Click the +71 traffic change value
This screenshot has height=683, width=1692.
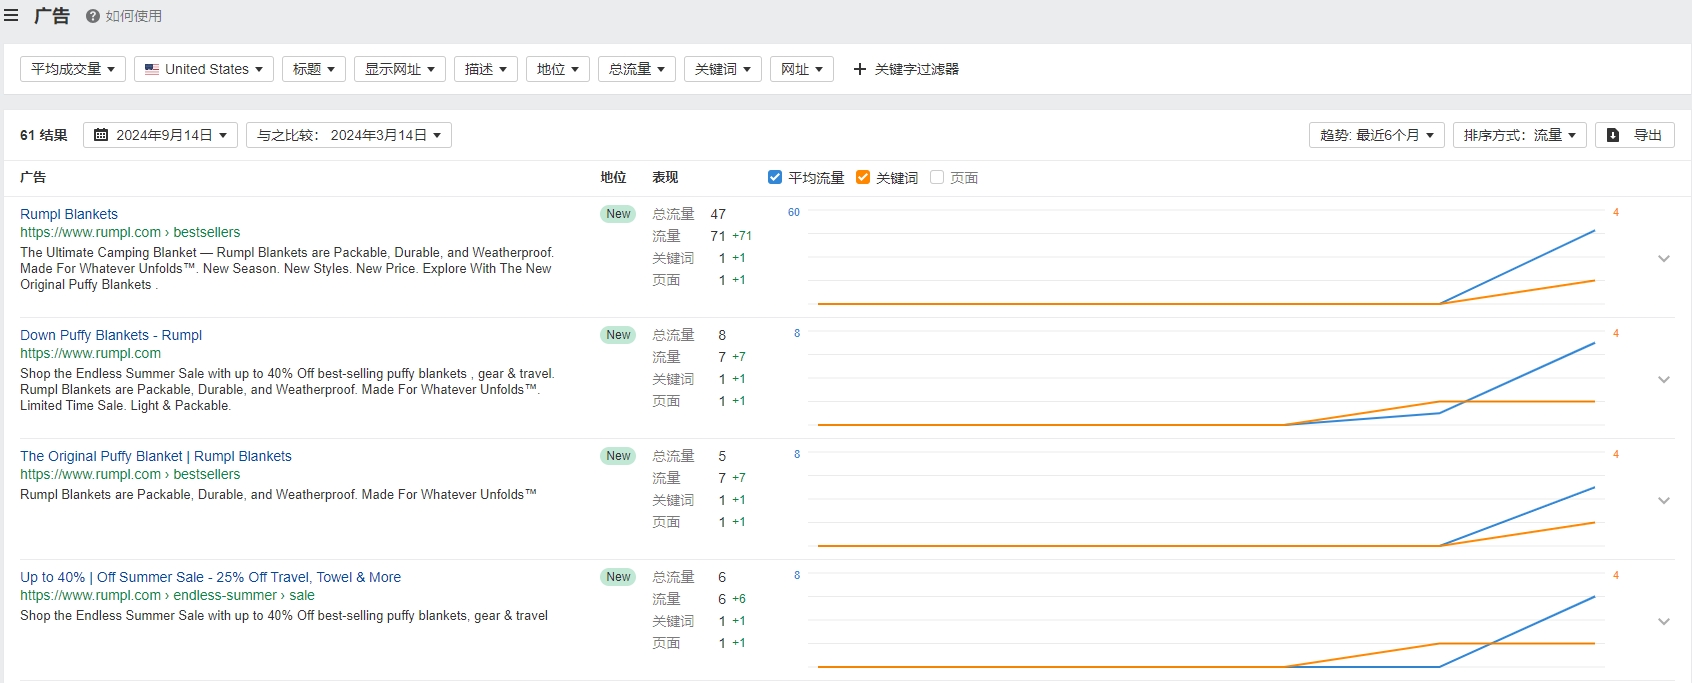click(742, 236)
